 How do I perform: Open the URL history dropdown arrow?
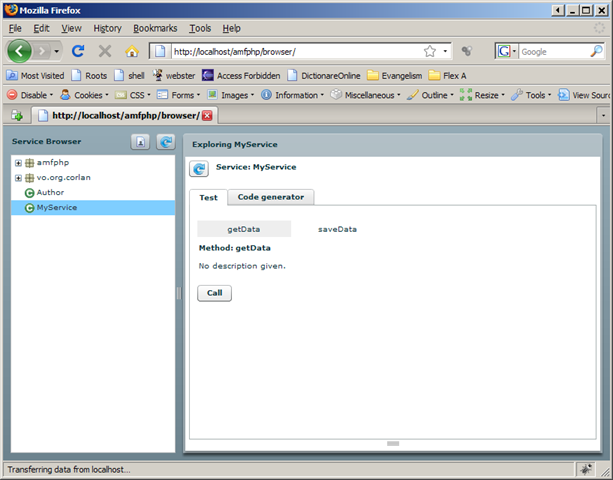445,51
